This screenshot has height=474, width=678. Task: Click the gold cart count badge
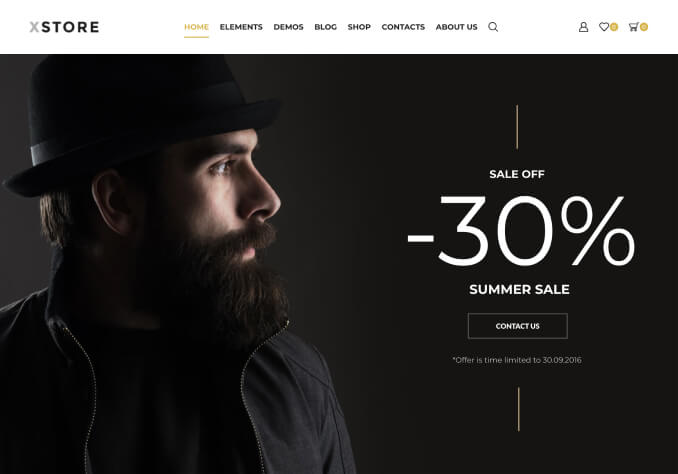[644, 27]
